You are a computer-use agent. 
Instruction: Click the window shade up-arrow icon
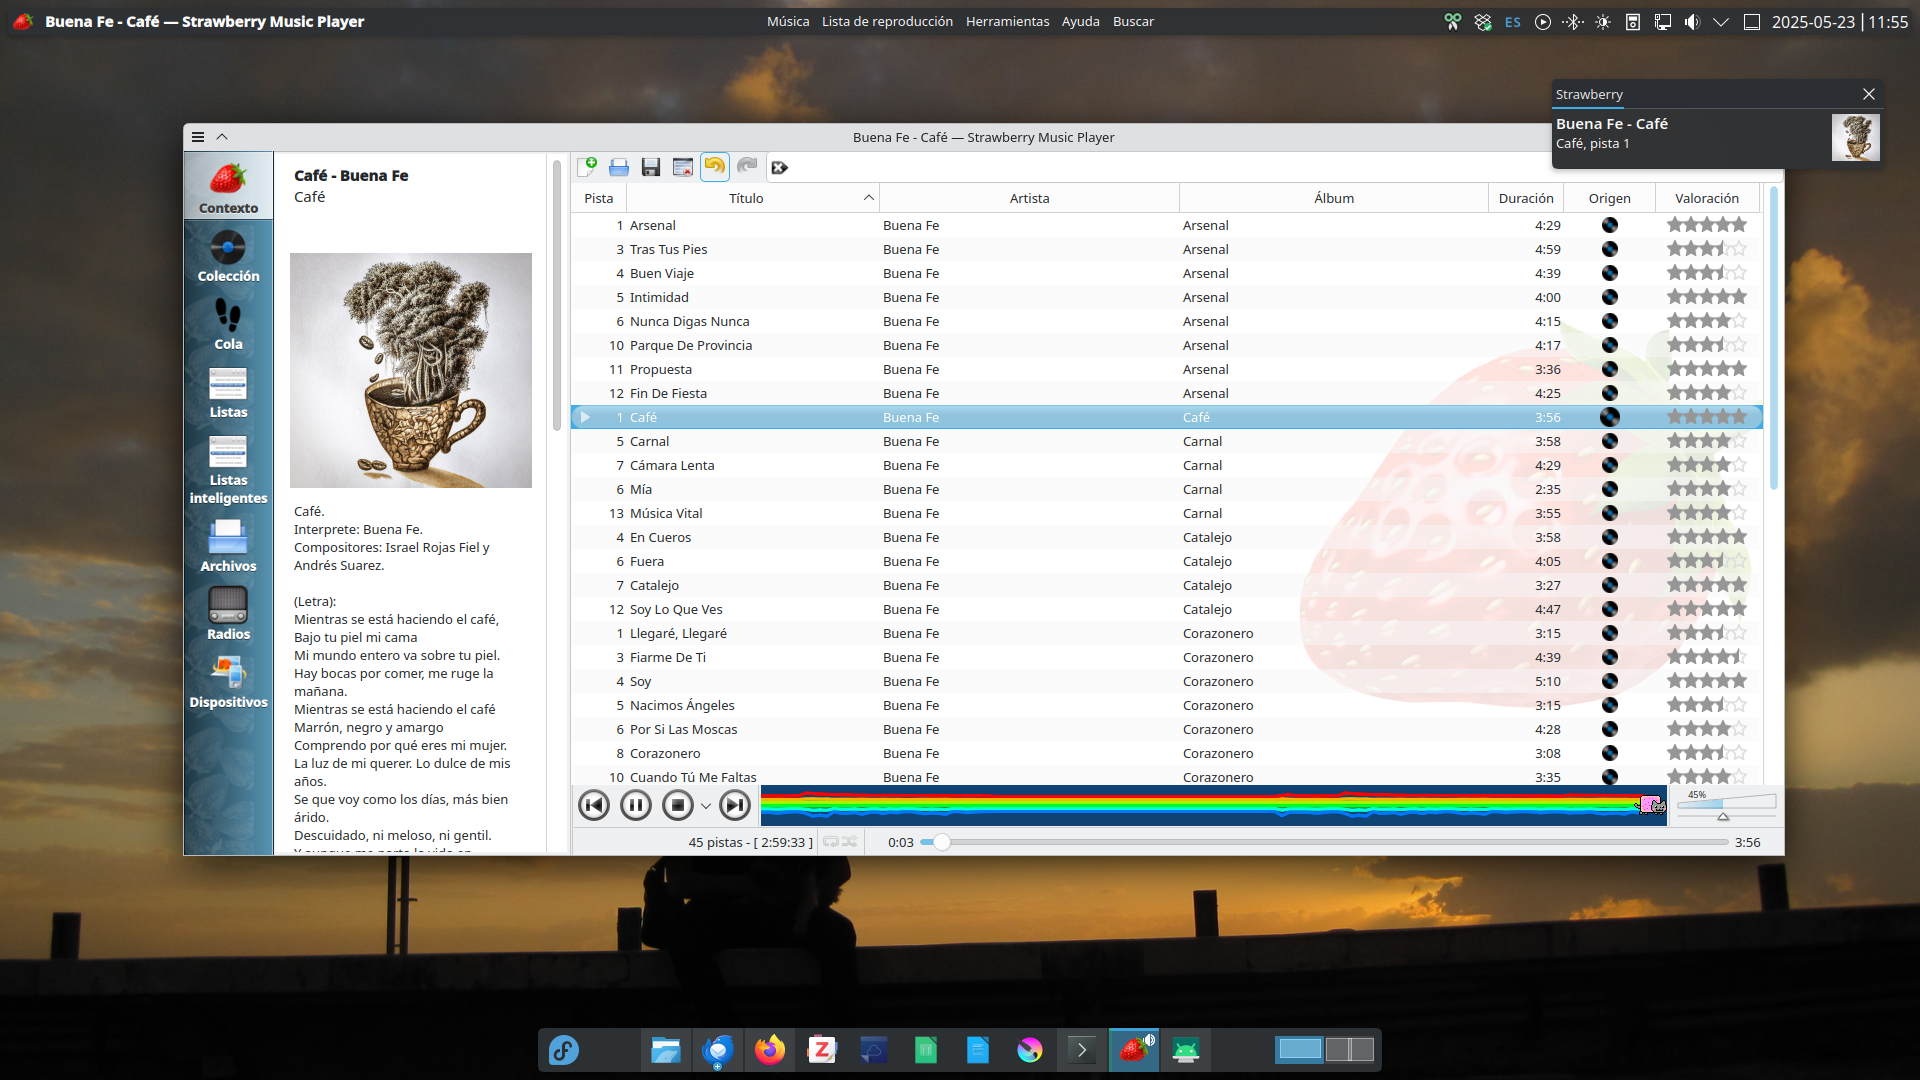click(222, 137)
